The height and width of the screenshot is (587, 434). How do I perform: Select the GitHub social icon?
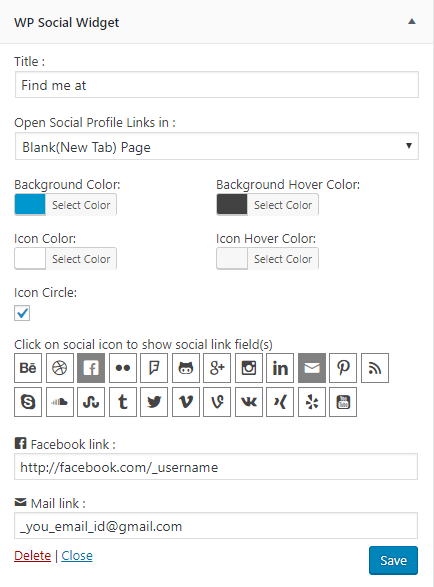point(186,368)
